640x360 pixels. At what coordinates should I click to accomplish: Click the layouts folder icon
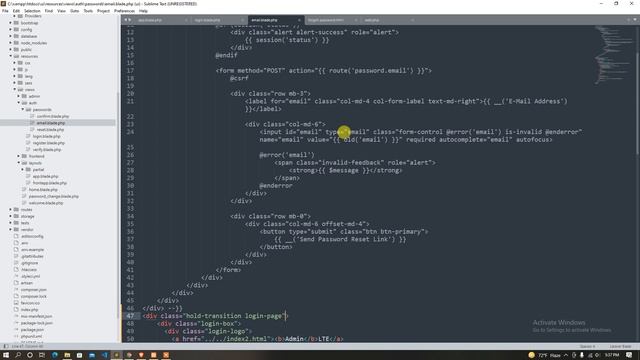tap(24, 163)
